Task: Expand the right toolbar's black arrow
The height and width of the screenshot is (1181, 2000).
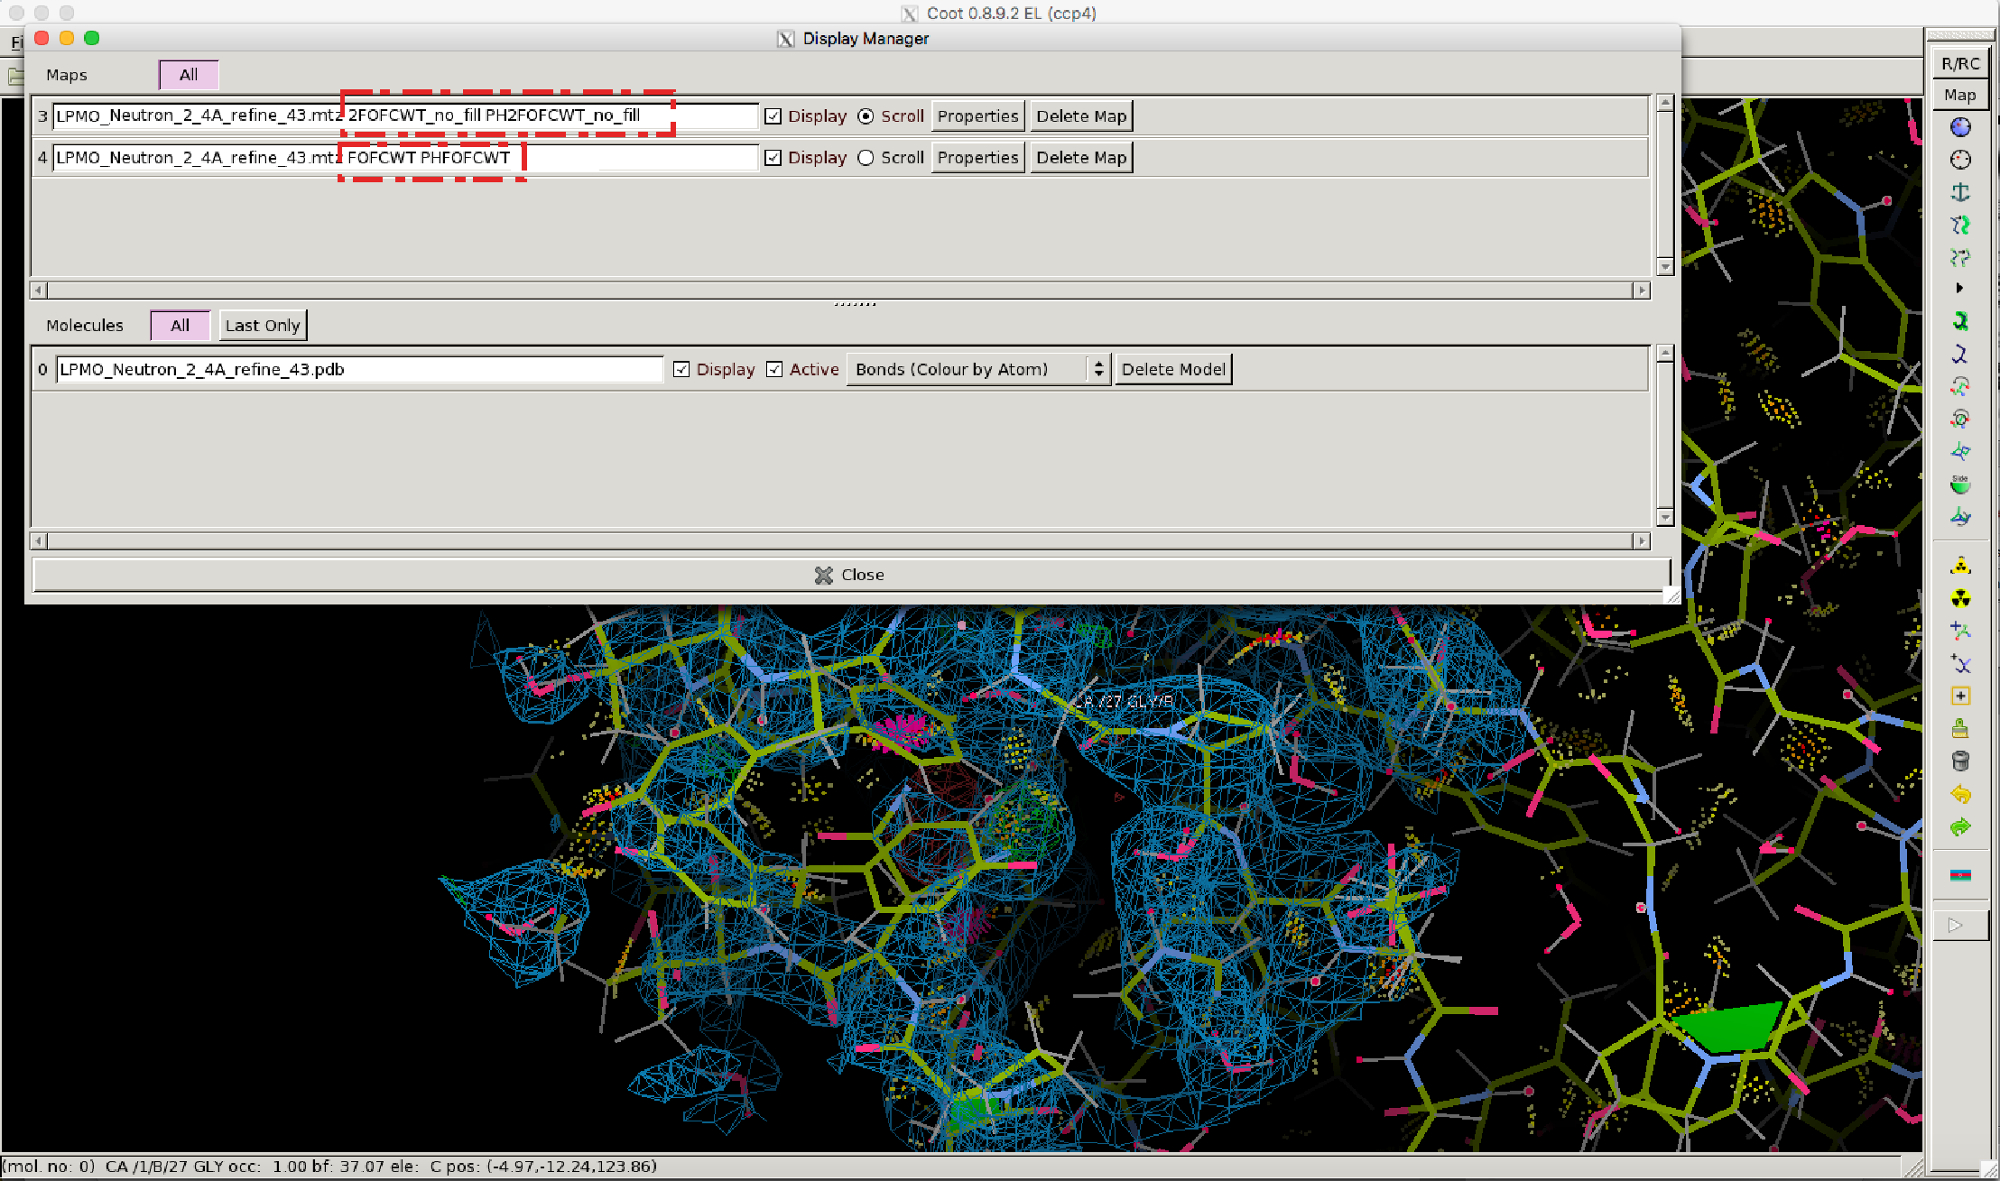Action: pyautogui.click(x=1959, y=288)
